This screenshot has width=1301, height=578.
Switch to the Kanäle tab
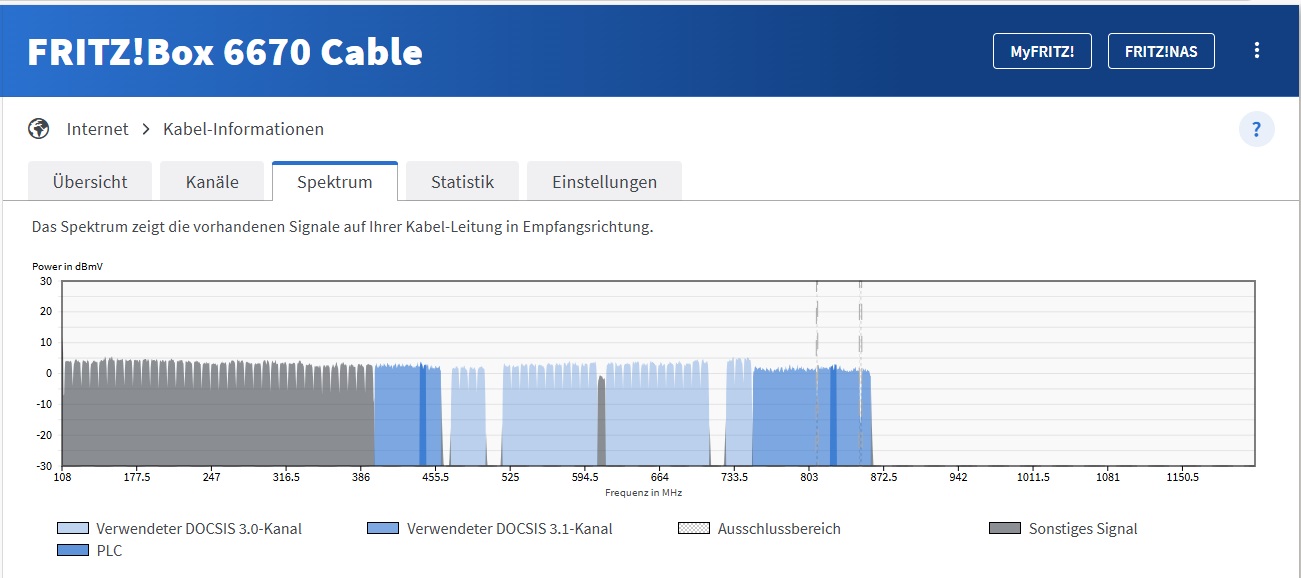click(x=212, y=181)
